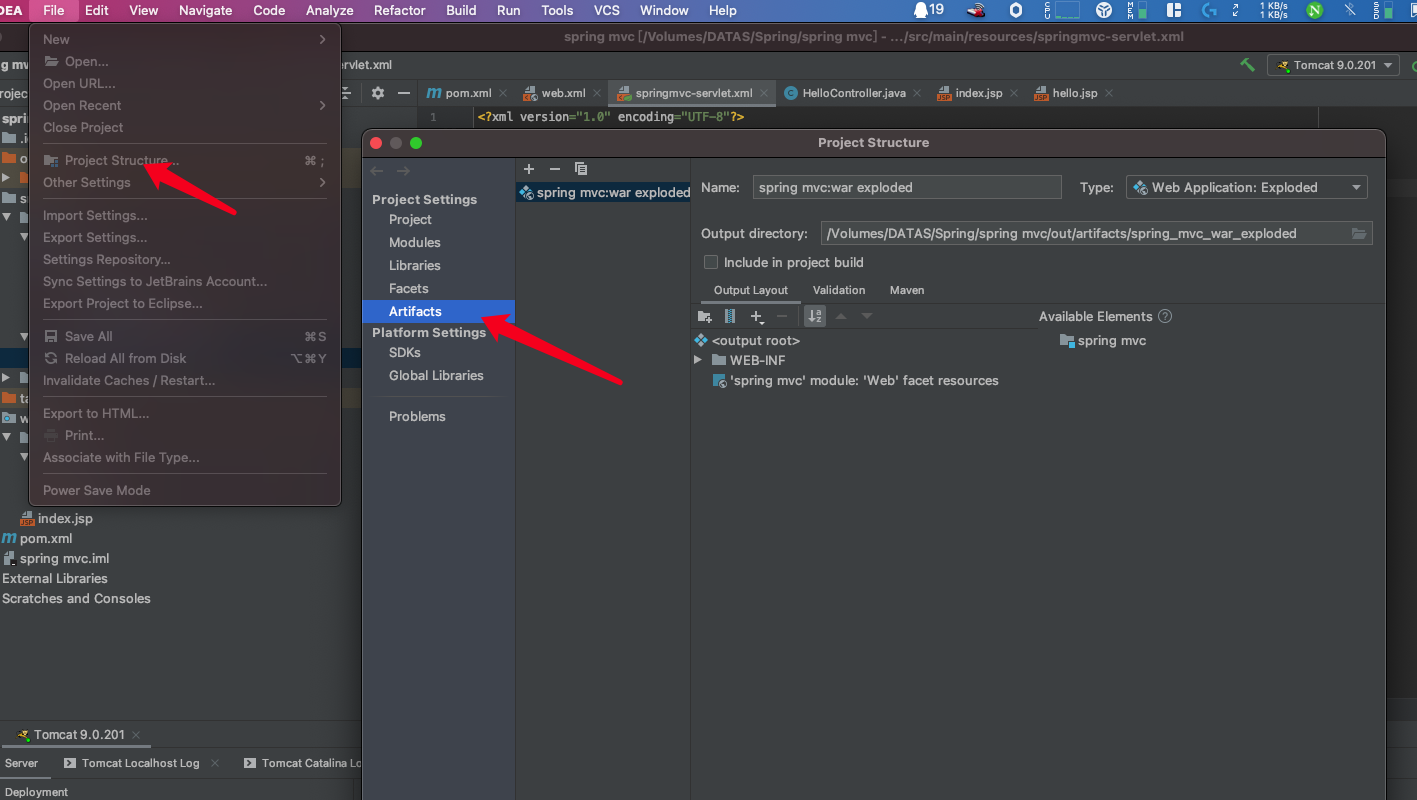Open the Navigate menu

tap(205, 10)
